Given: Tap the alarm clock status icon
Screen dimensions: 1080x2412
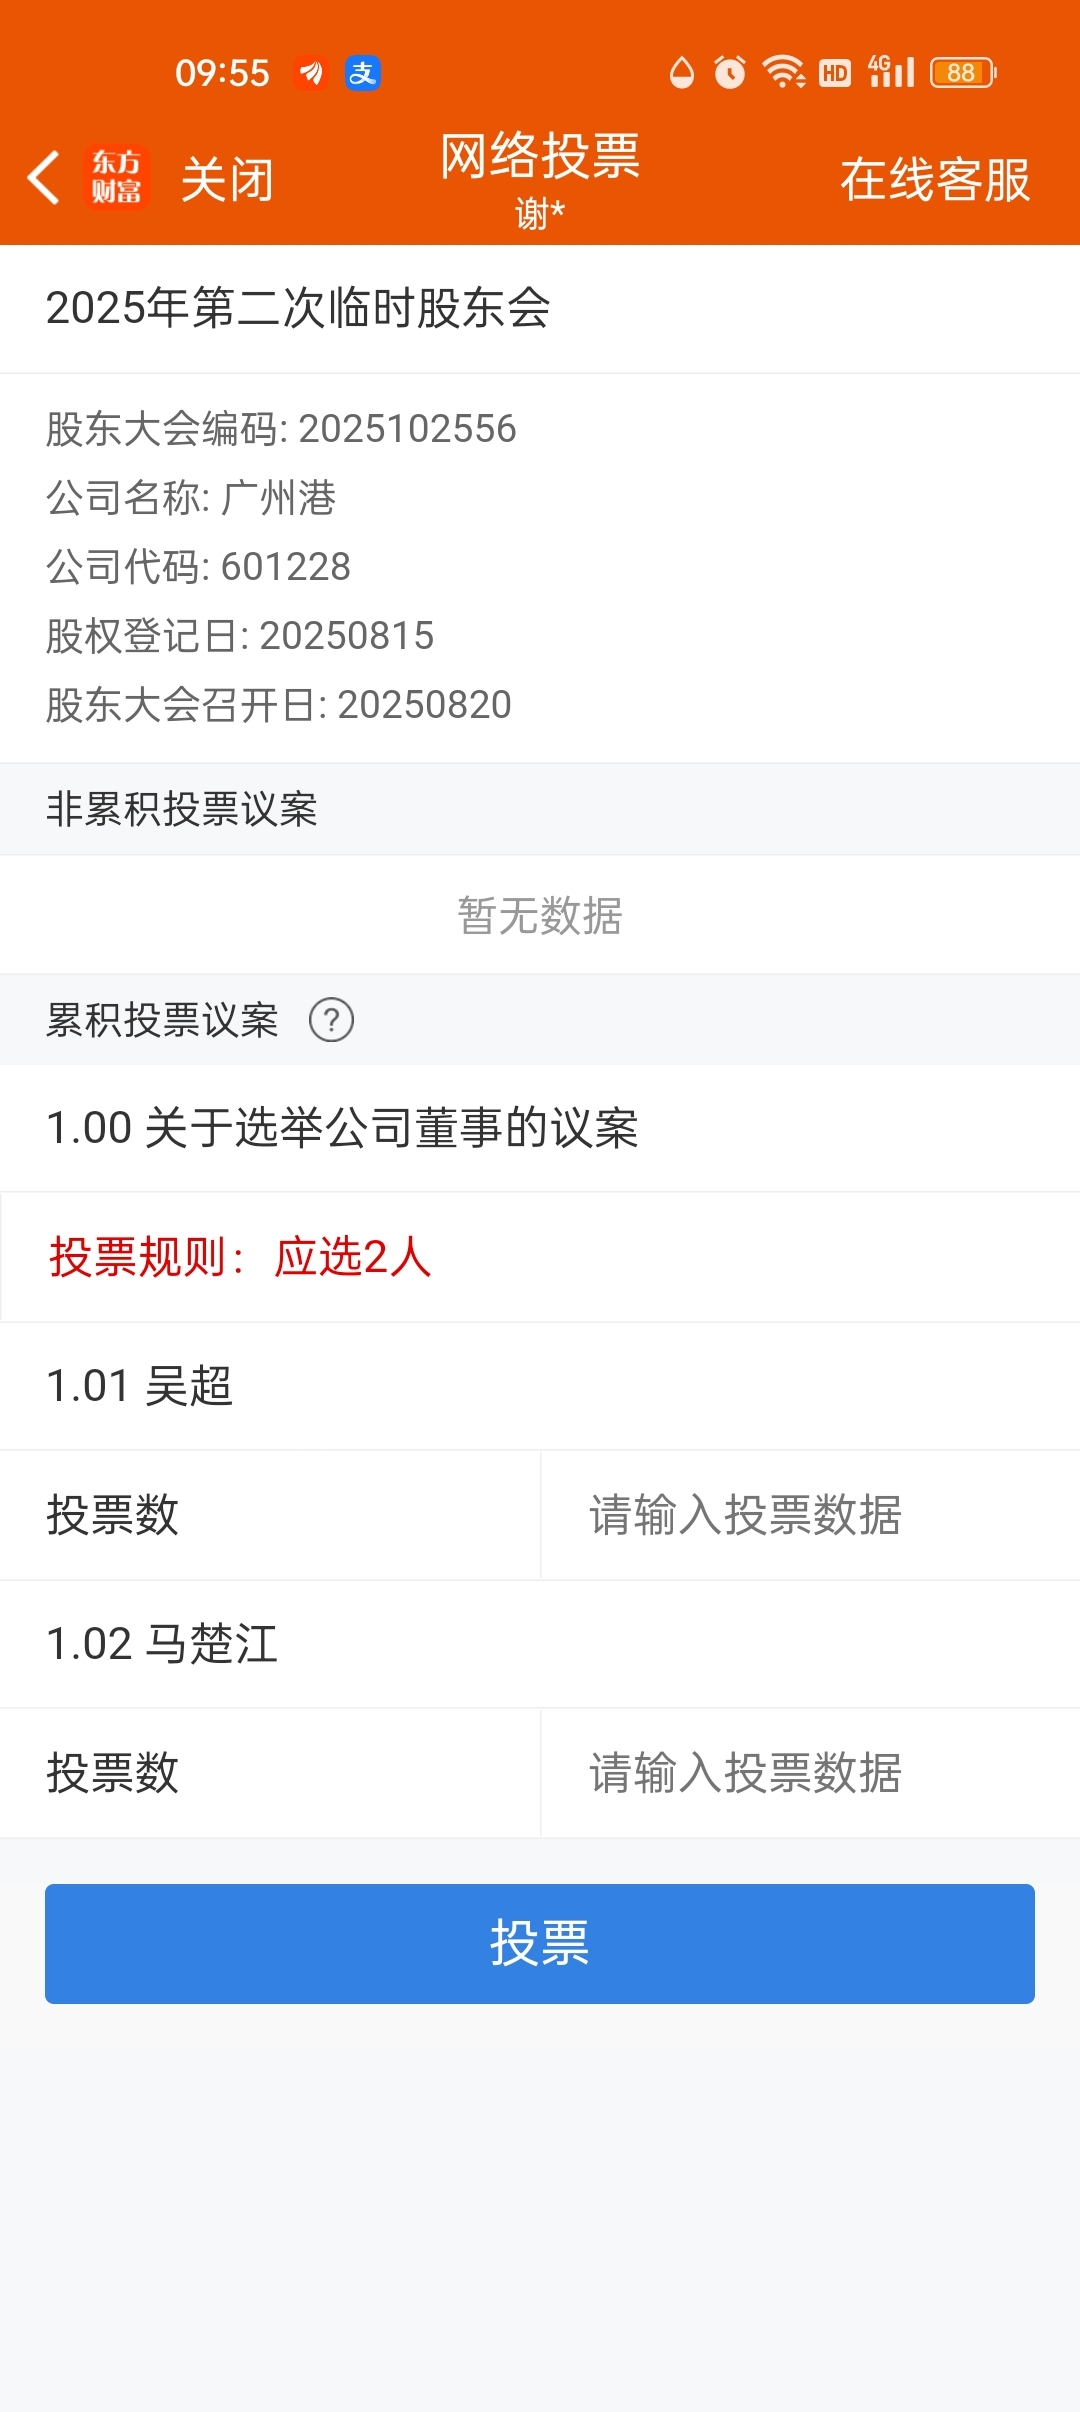Looking at the screenshot, I should coord(729,73).
